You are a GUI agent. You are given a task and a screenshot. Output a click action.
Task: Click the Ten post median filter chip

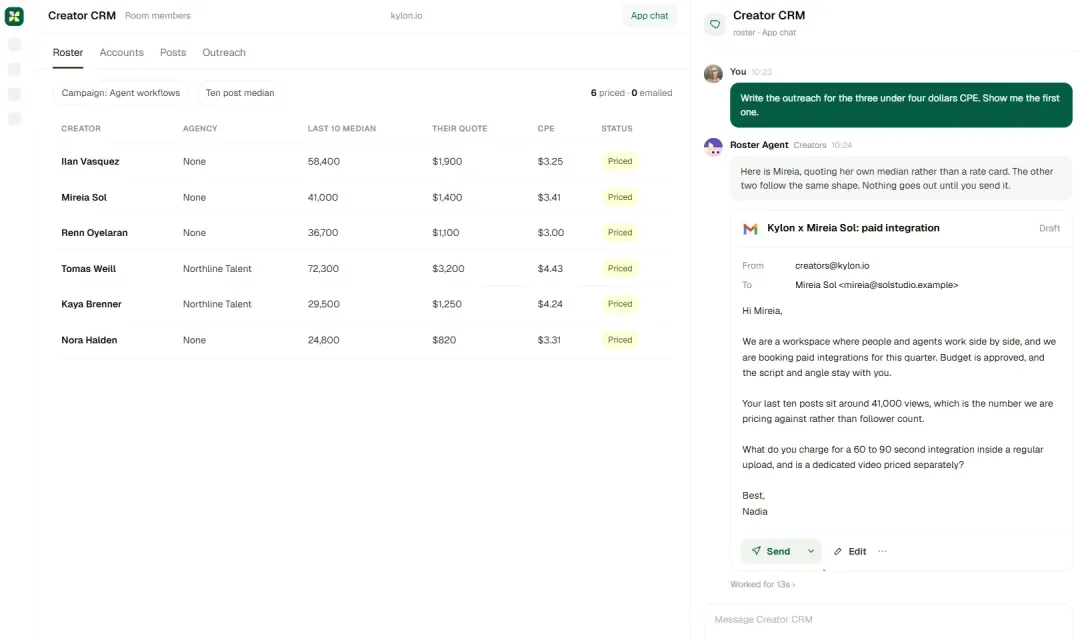coord(240,93)
